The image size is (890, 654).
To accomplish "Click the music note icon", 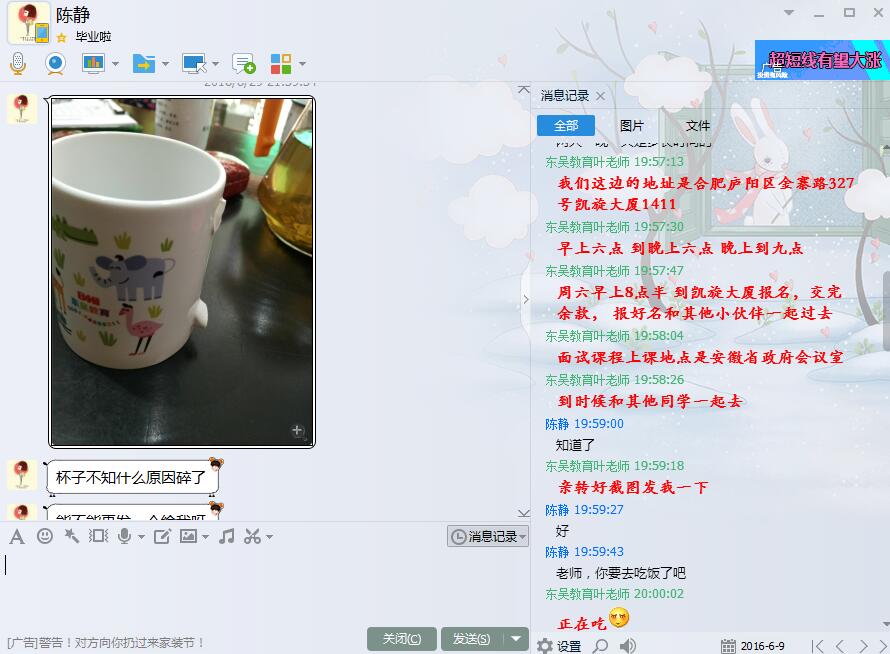I will click(226, 536).
